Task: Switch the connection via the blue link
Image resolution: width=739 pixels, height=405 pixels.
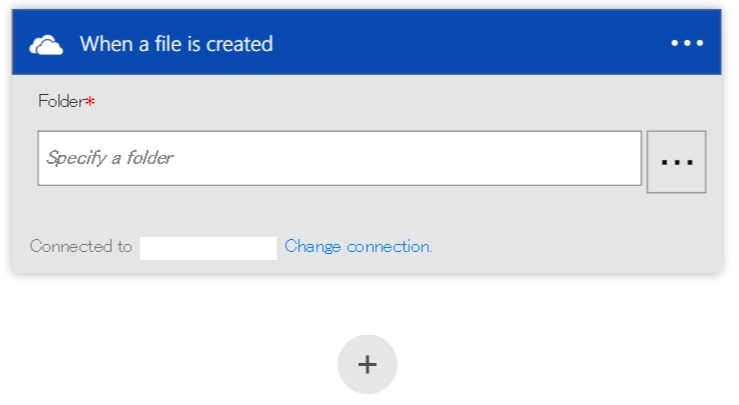Action: [x=358, y=246]
